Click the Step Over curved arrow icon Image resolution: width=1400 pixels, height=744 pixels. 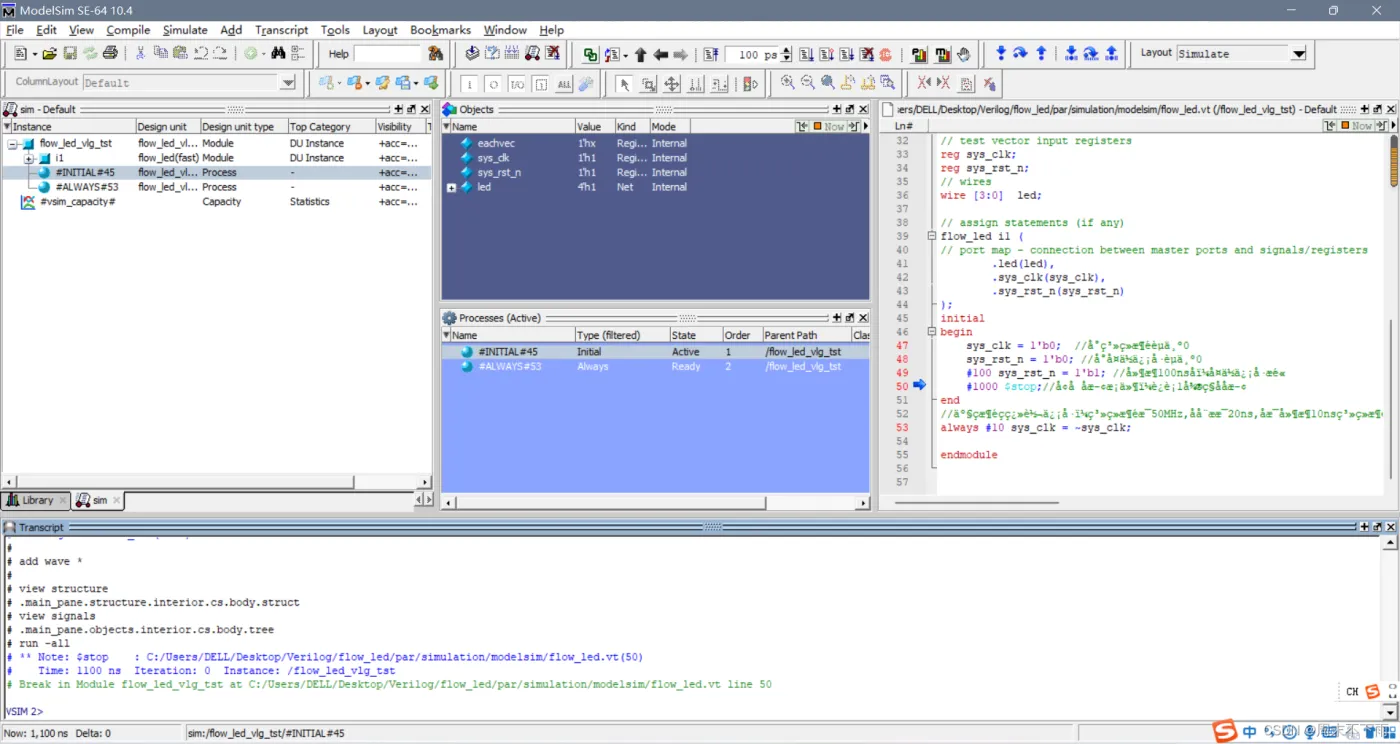tap(1021, 54)
